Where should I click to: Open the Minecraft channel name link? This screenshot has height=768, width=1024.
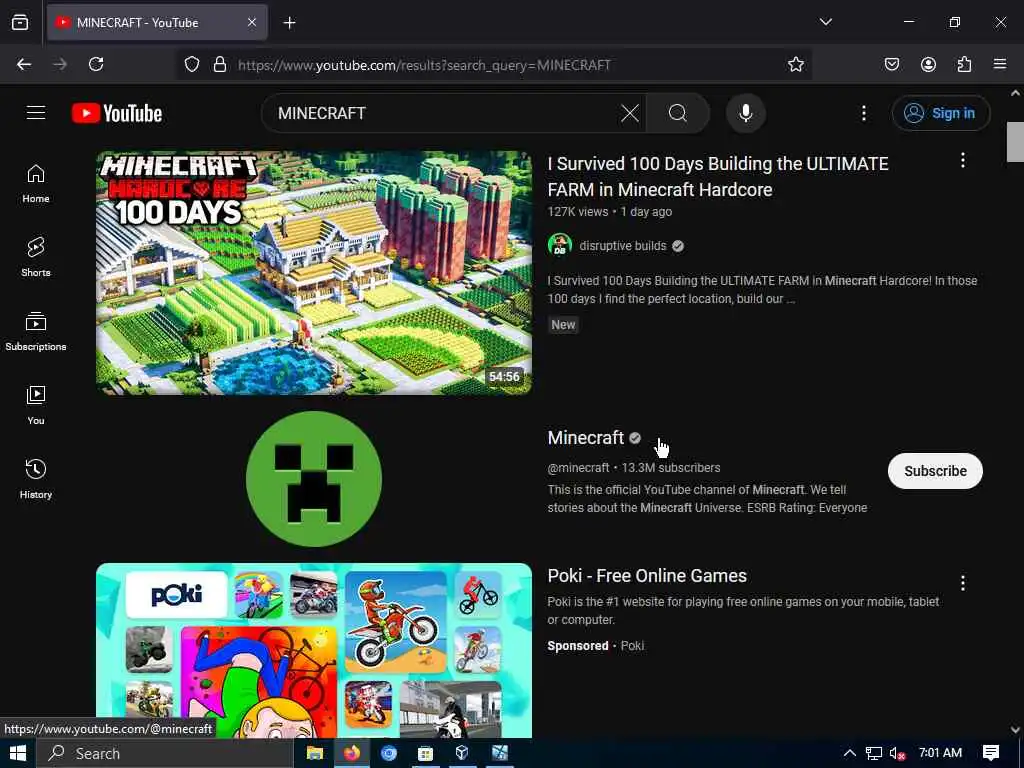point(586,438)
